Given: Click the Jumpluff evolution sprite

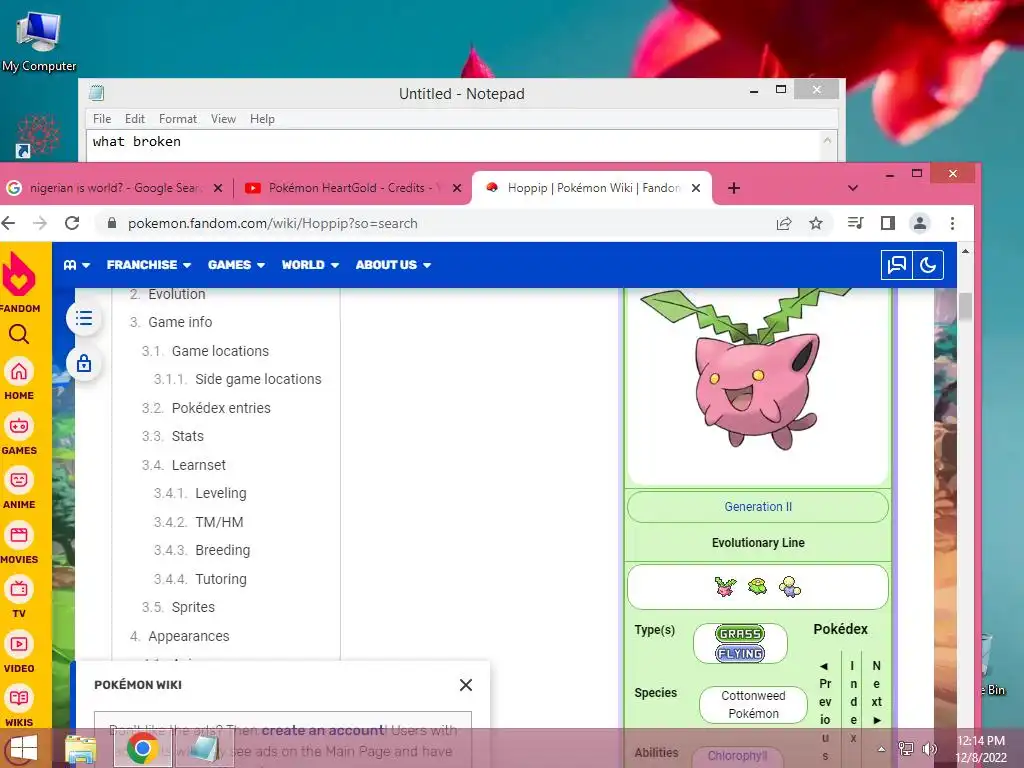Looking at the screenshot, I should point(790,586).
